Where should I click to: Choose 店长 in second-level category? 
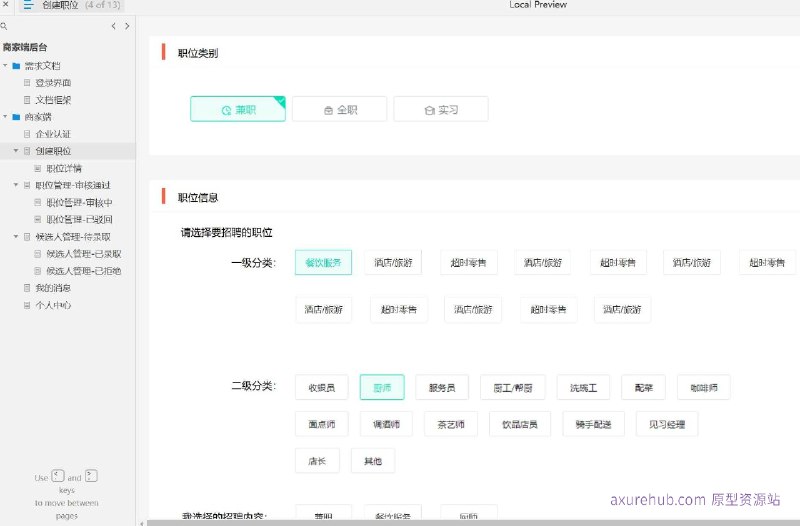point(317,461)
